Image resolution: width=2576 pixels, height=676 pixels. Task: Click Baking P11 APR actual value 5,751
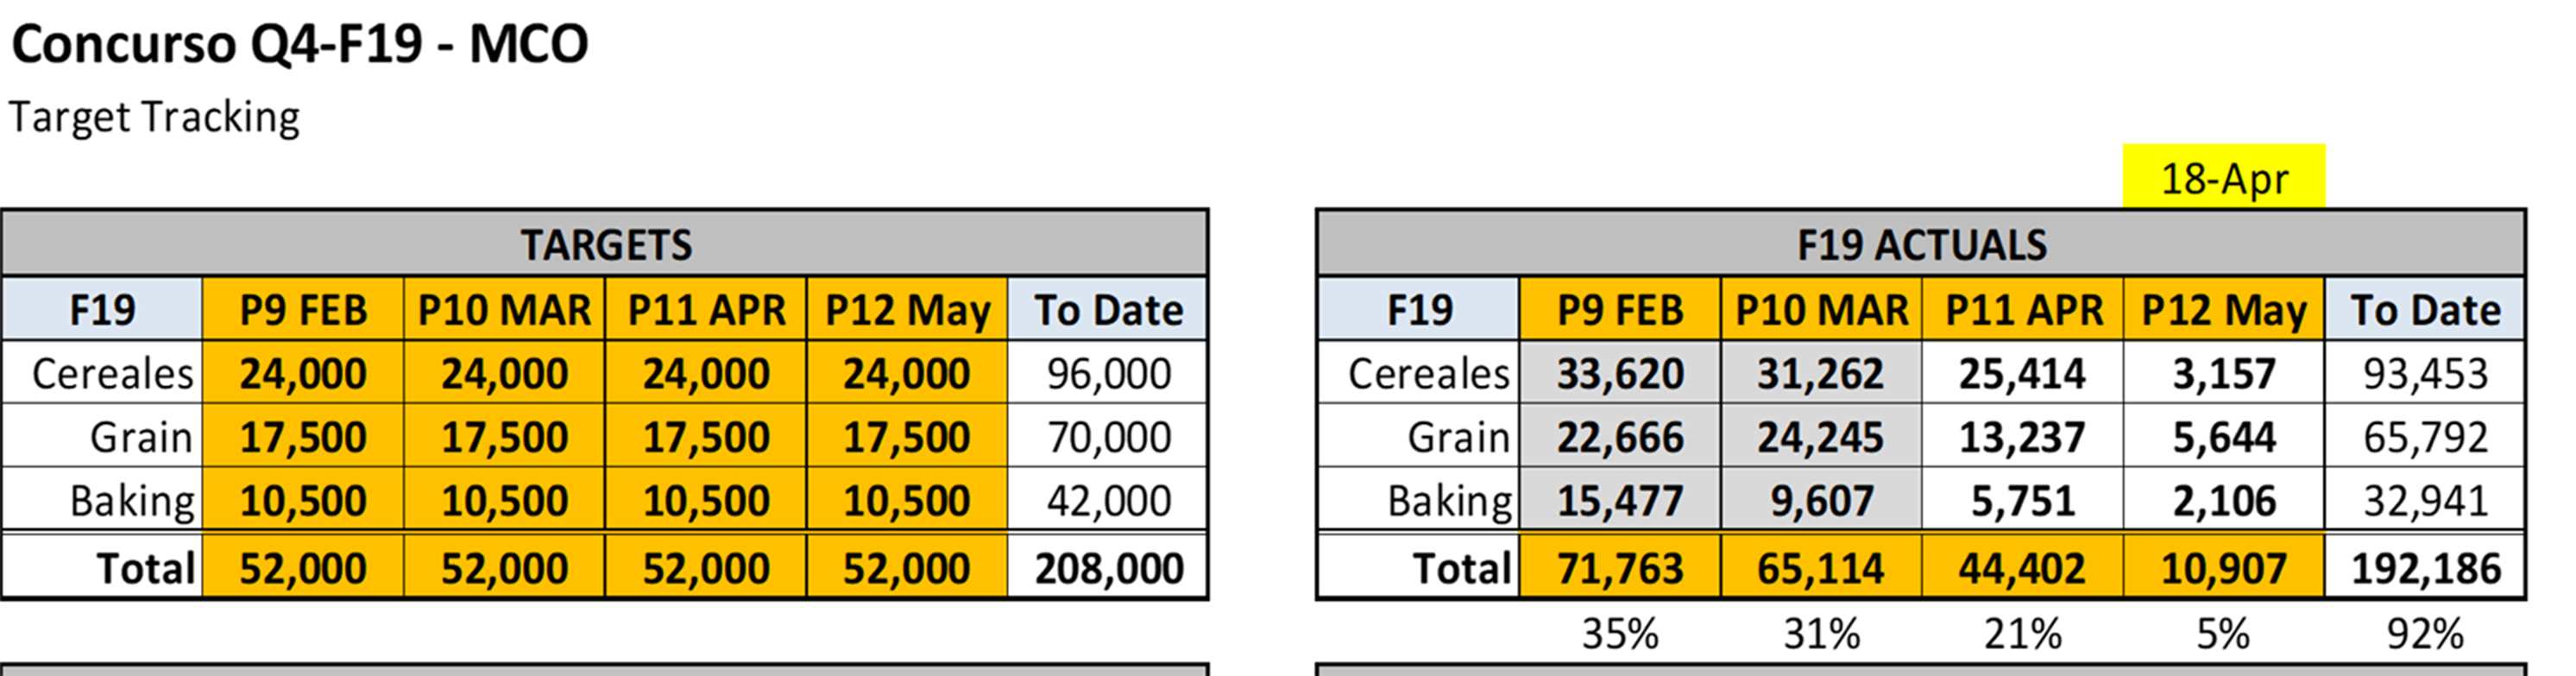click(x=2022, y=500)
